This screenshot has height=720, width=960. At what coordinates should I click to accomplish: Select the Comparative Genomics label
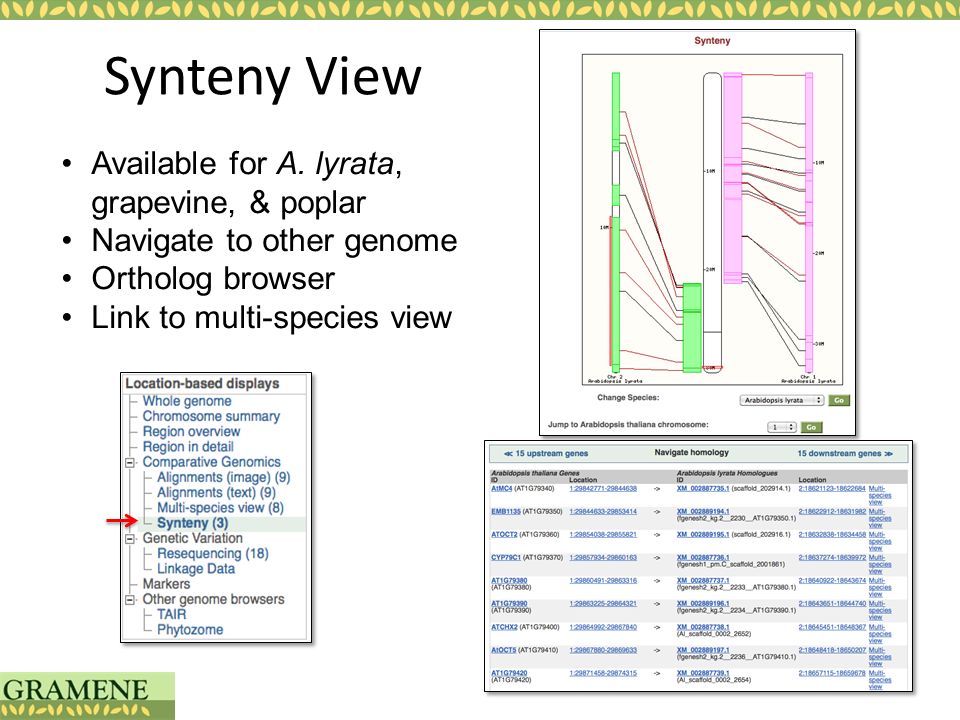211,462
